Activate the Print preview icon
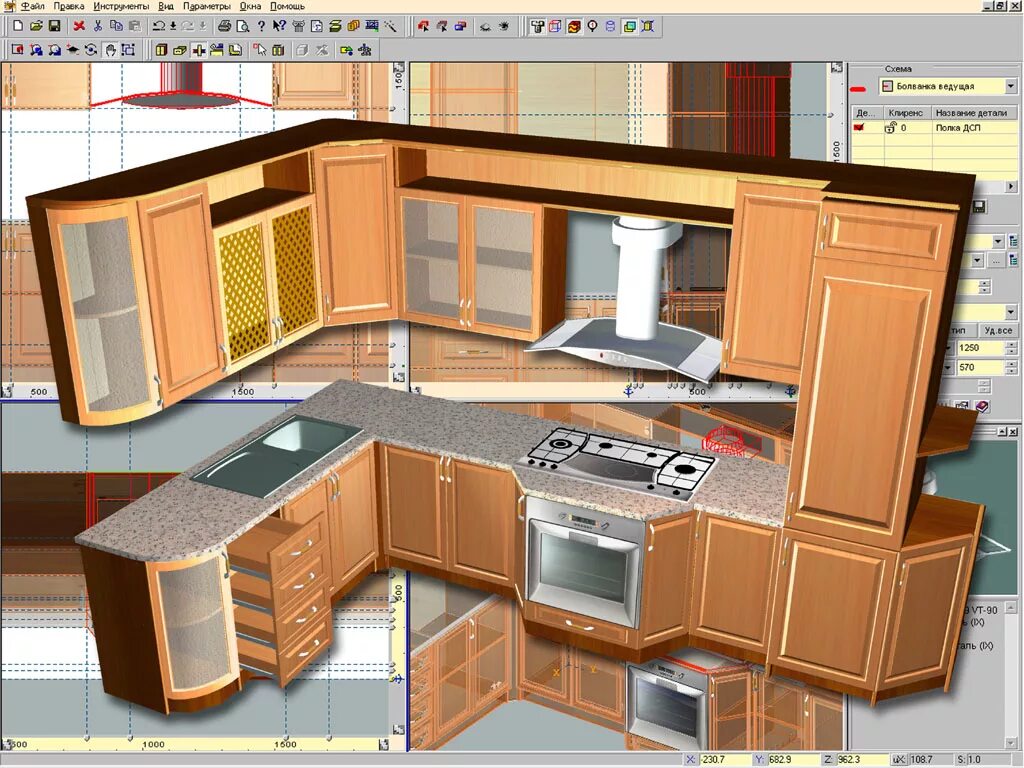Viewport: 1024px width, 768px height. pos(242,28)
